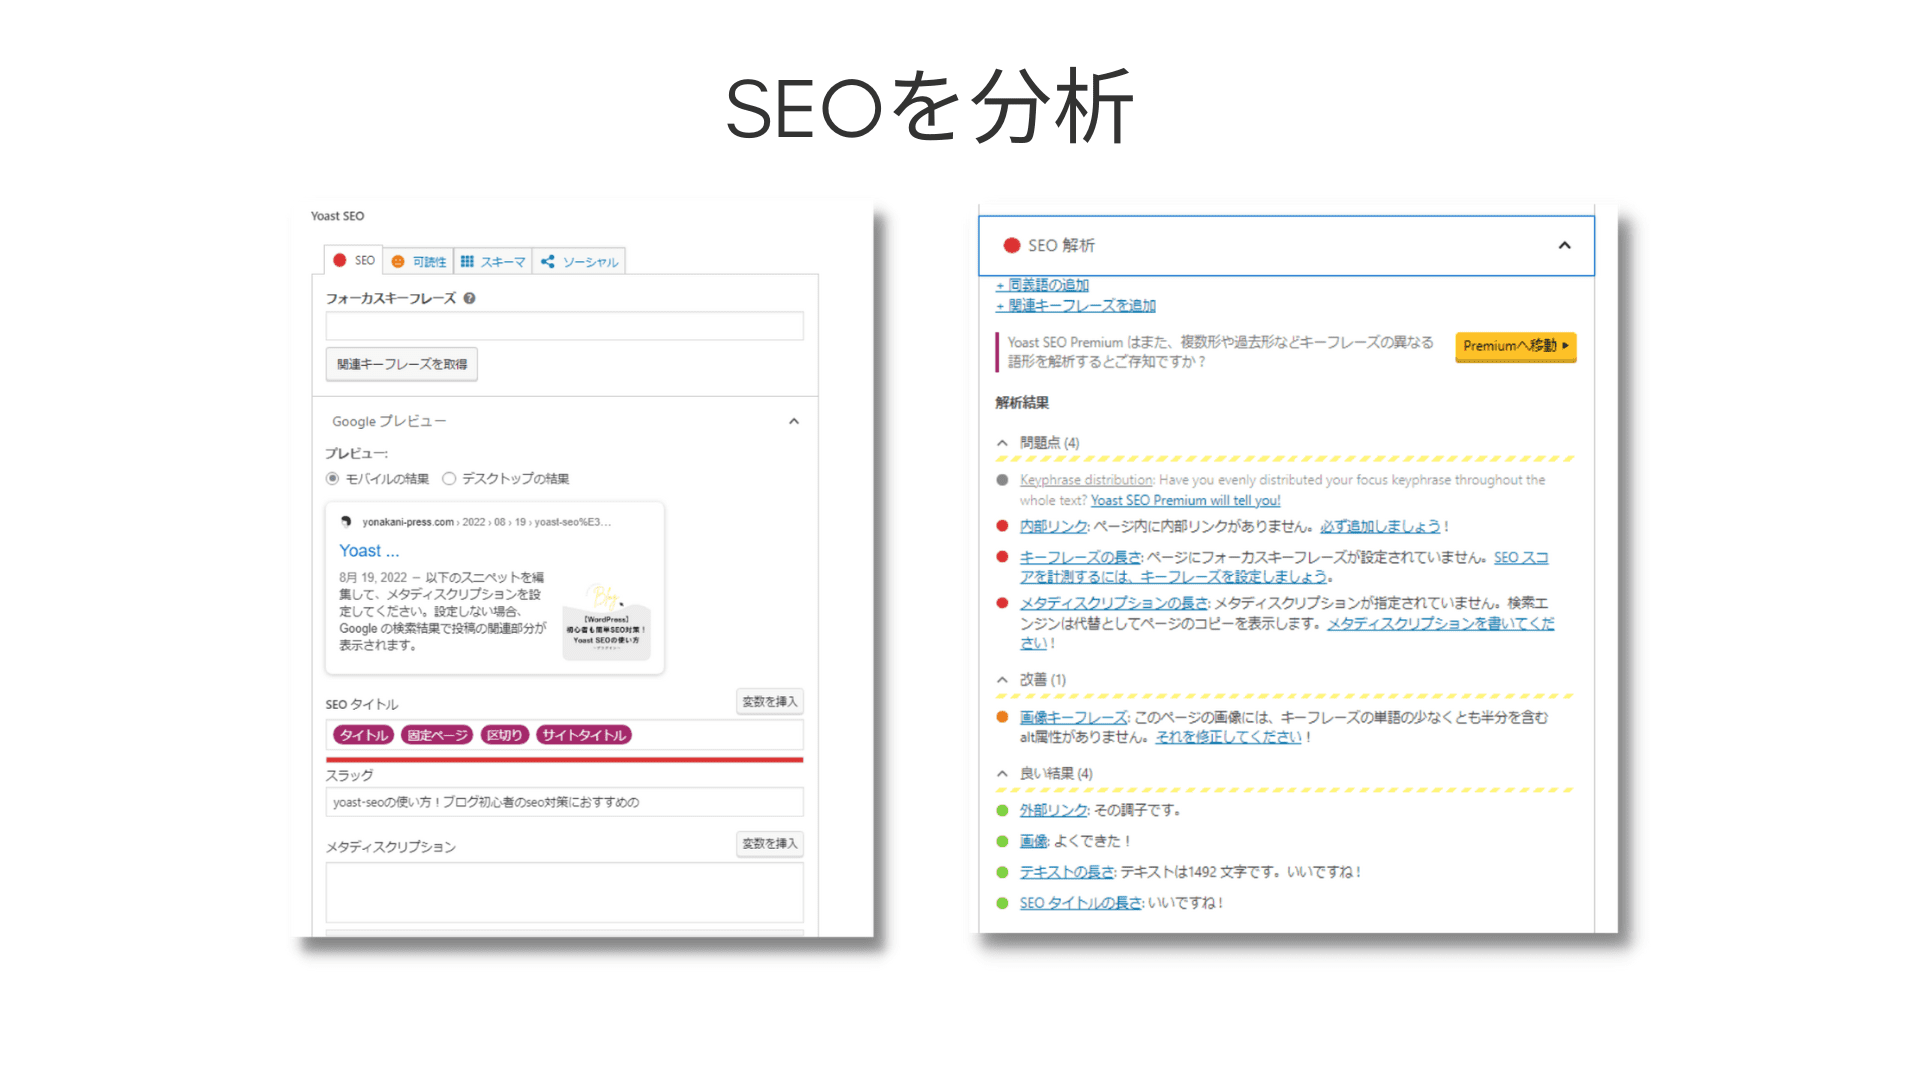
Task: Open the 内部リンク link
Action: 1053,526
